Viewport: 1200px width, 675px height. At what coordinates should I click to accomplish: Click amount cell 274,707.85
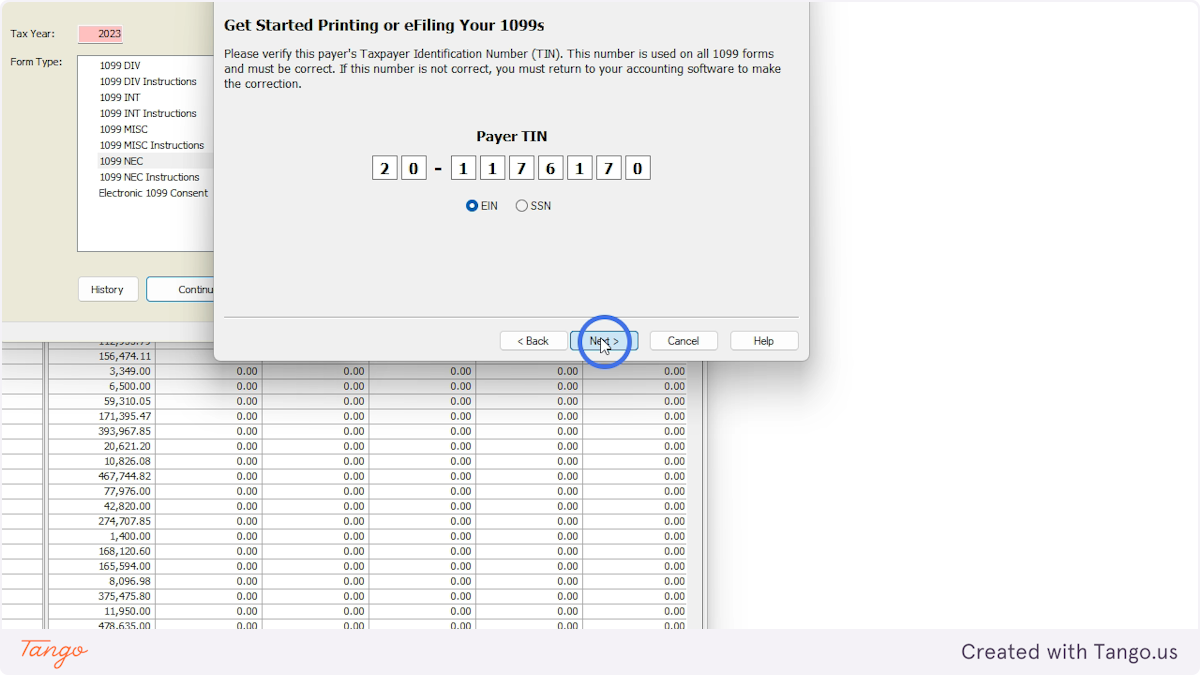[101, 521]
